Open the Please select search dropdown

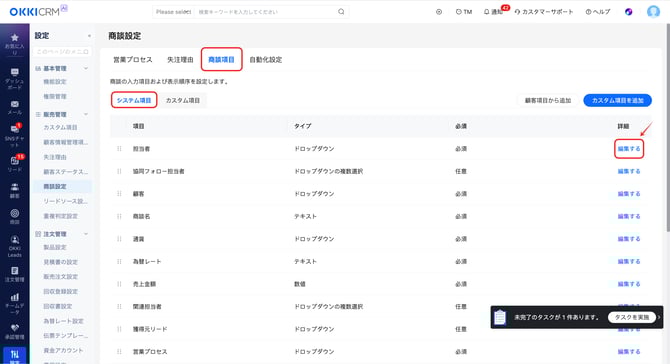[173, 12]
